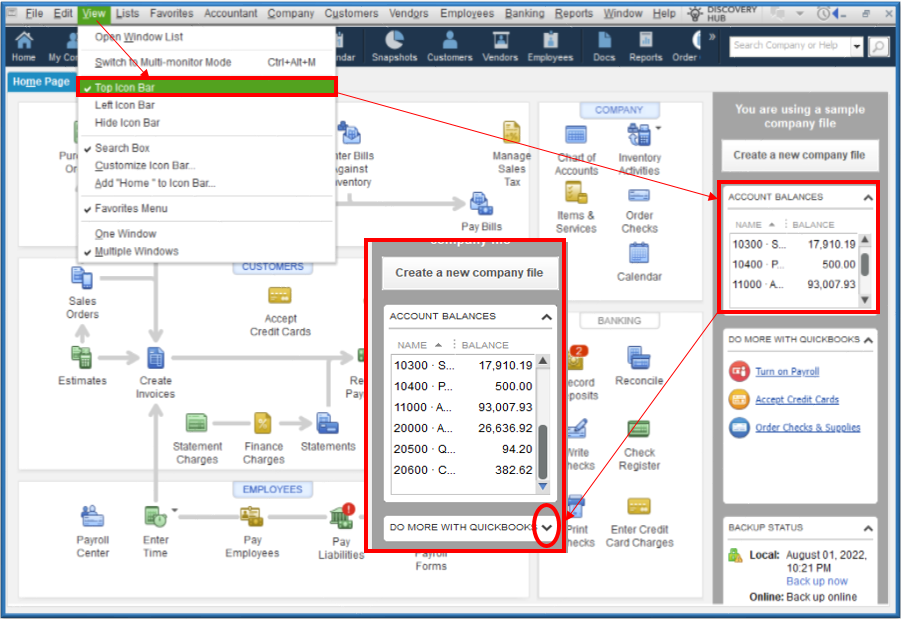Click Create a new company file button
901x619 pixels.
pos(799,155)
